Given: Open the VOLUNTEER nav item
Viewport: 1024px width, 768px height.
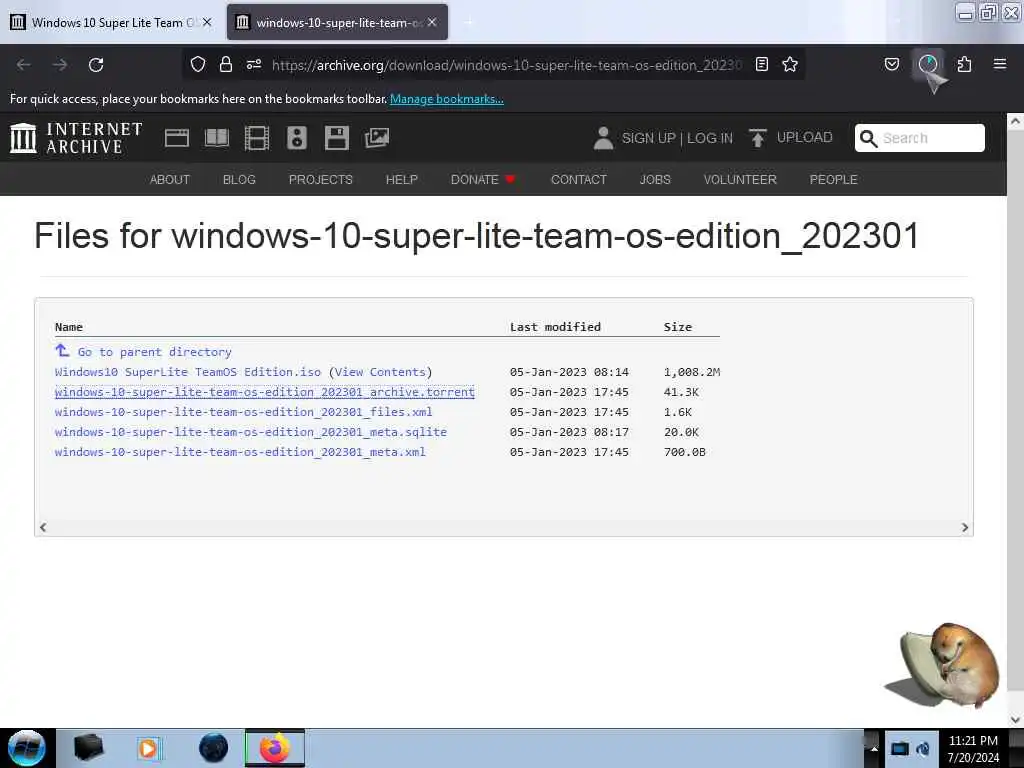Looking at the screenshot, I should 740,180.
